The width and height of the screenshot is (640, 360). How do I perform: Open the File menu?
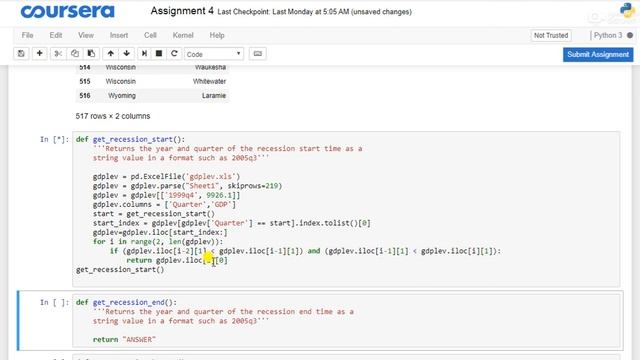pyautogui.click(x=27, y=36)
